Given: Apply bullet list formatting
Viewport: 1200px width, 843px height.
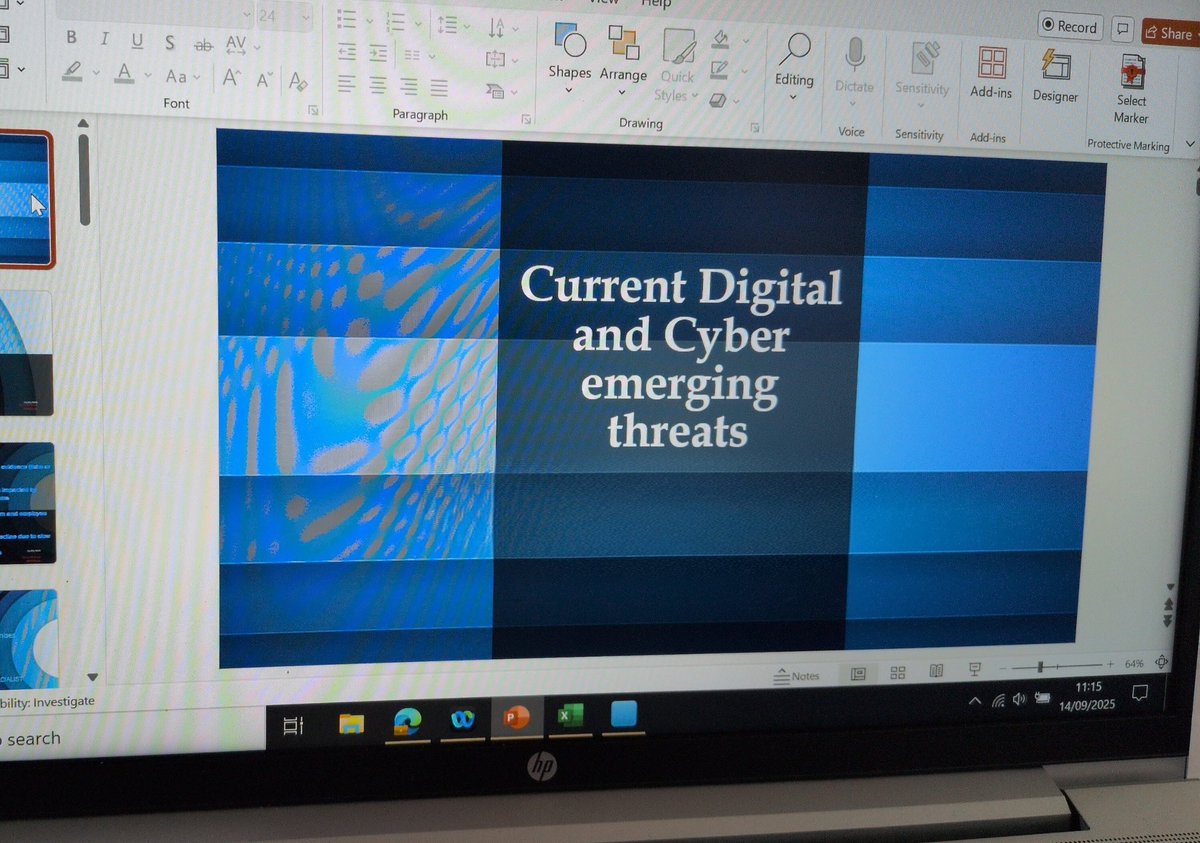Looking at the screenshot, I should (x=347, y=18).
